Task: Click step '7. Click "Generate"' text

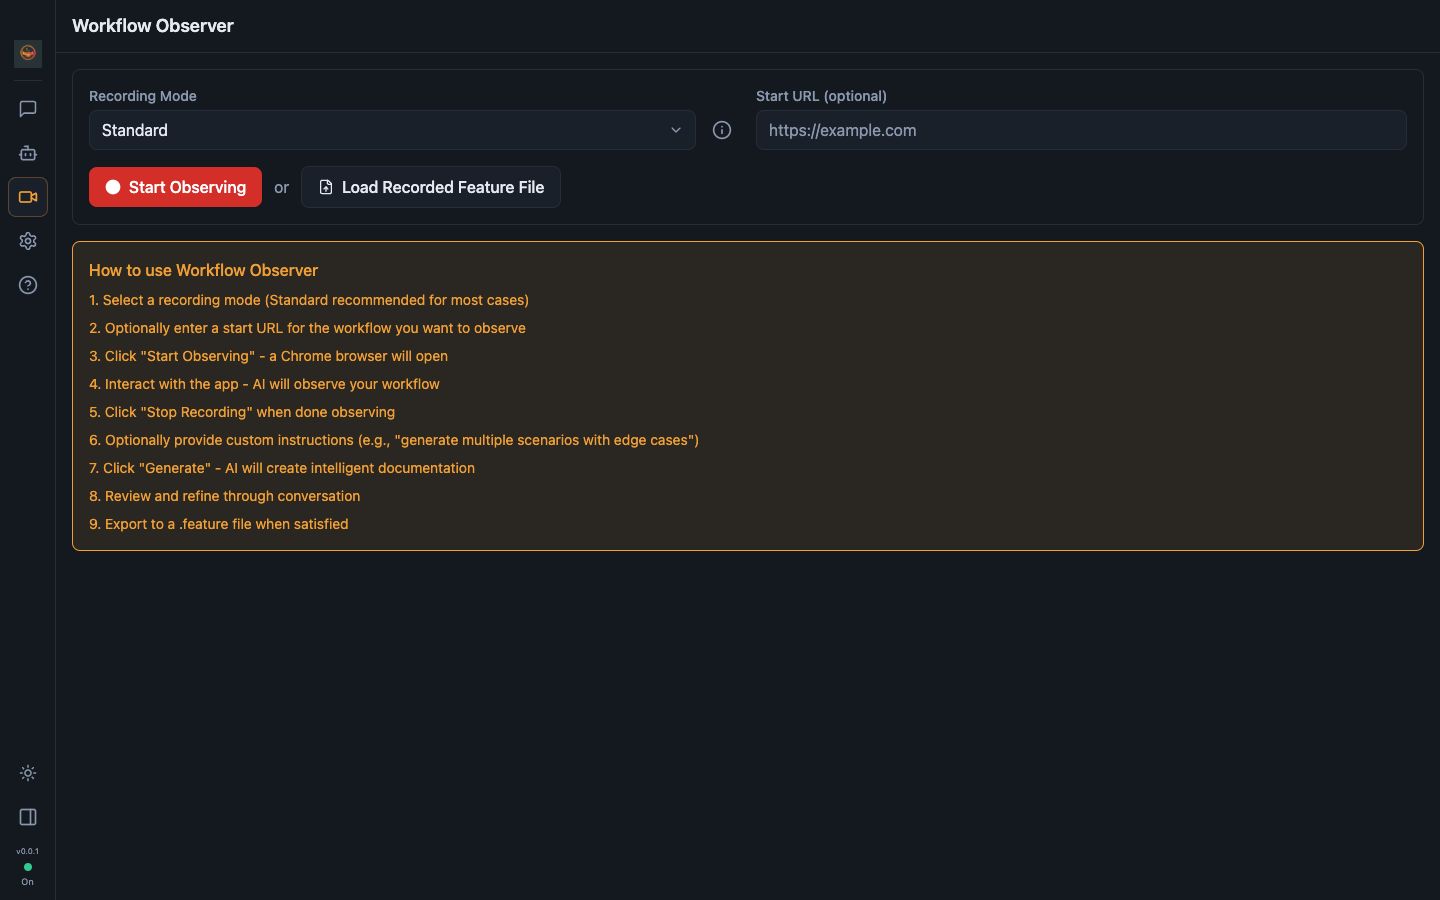Action: [x=282, y=468]
